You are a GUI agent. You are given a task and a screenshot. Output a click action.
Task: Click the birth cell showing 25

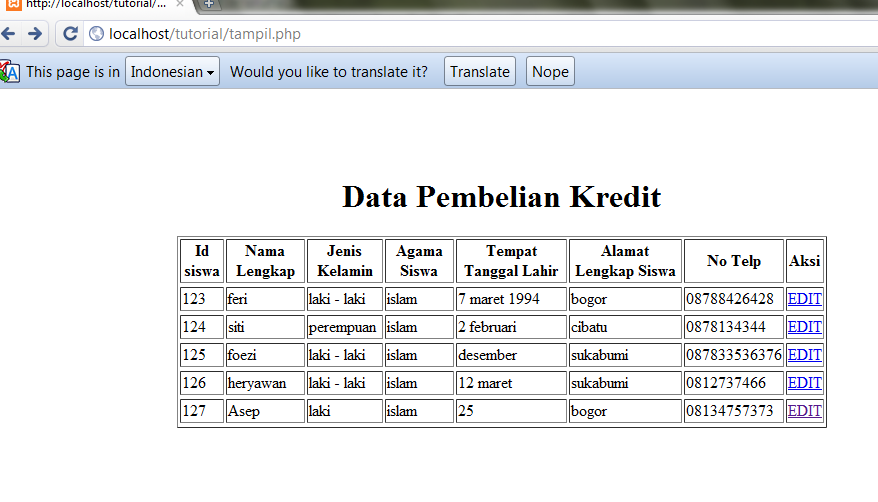click(511, 411)
